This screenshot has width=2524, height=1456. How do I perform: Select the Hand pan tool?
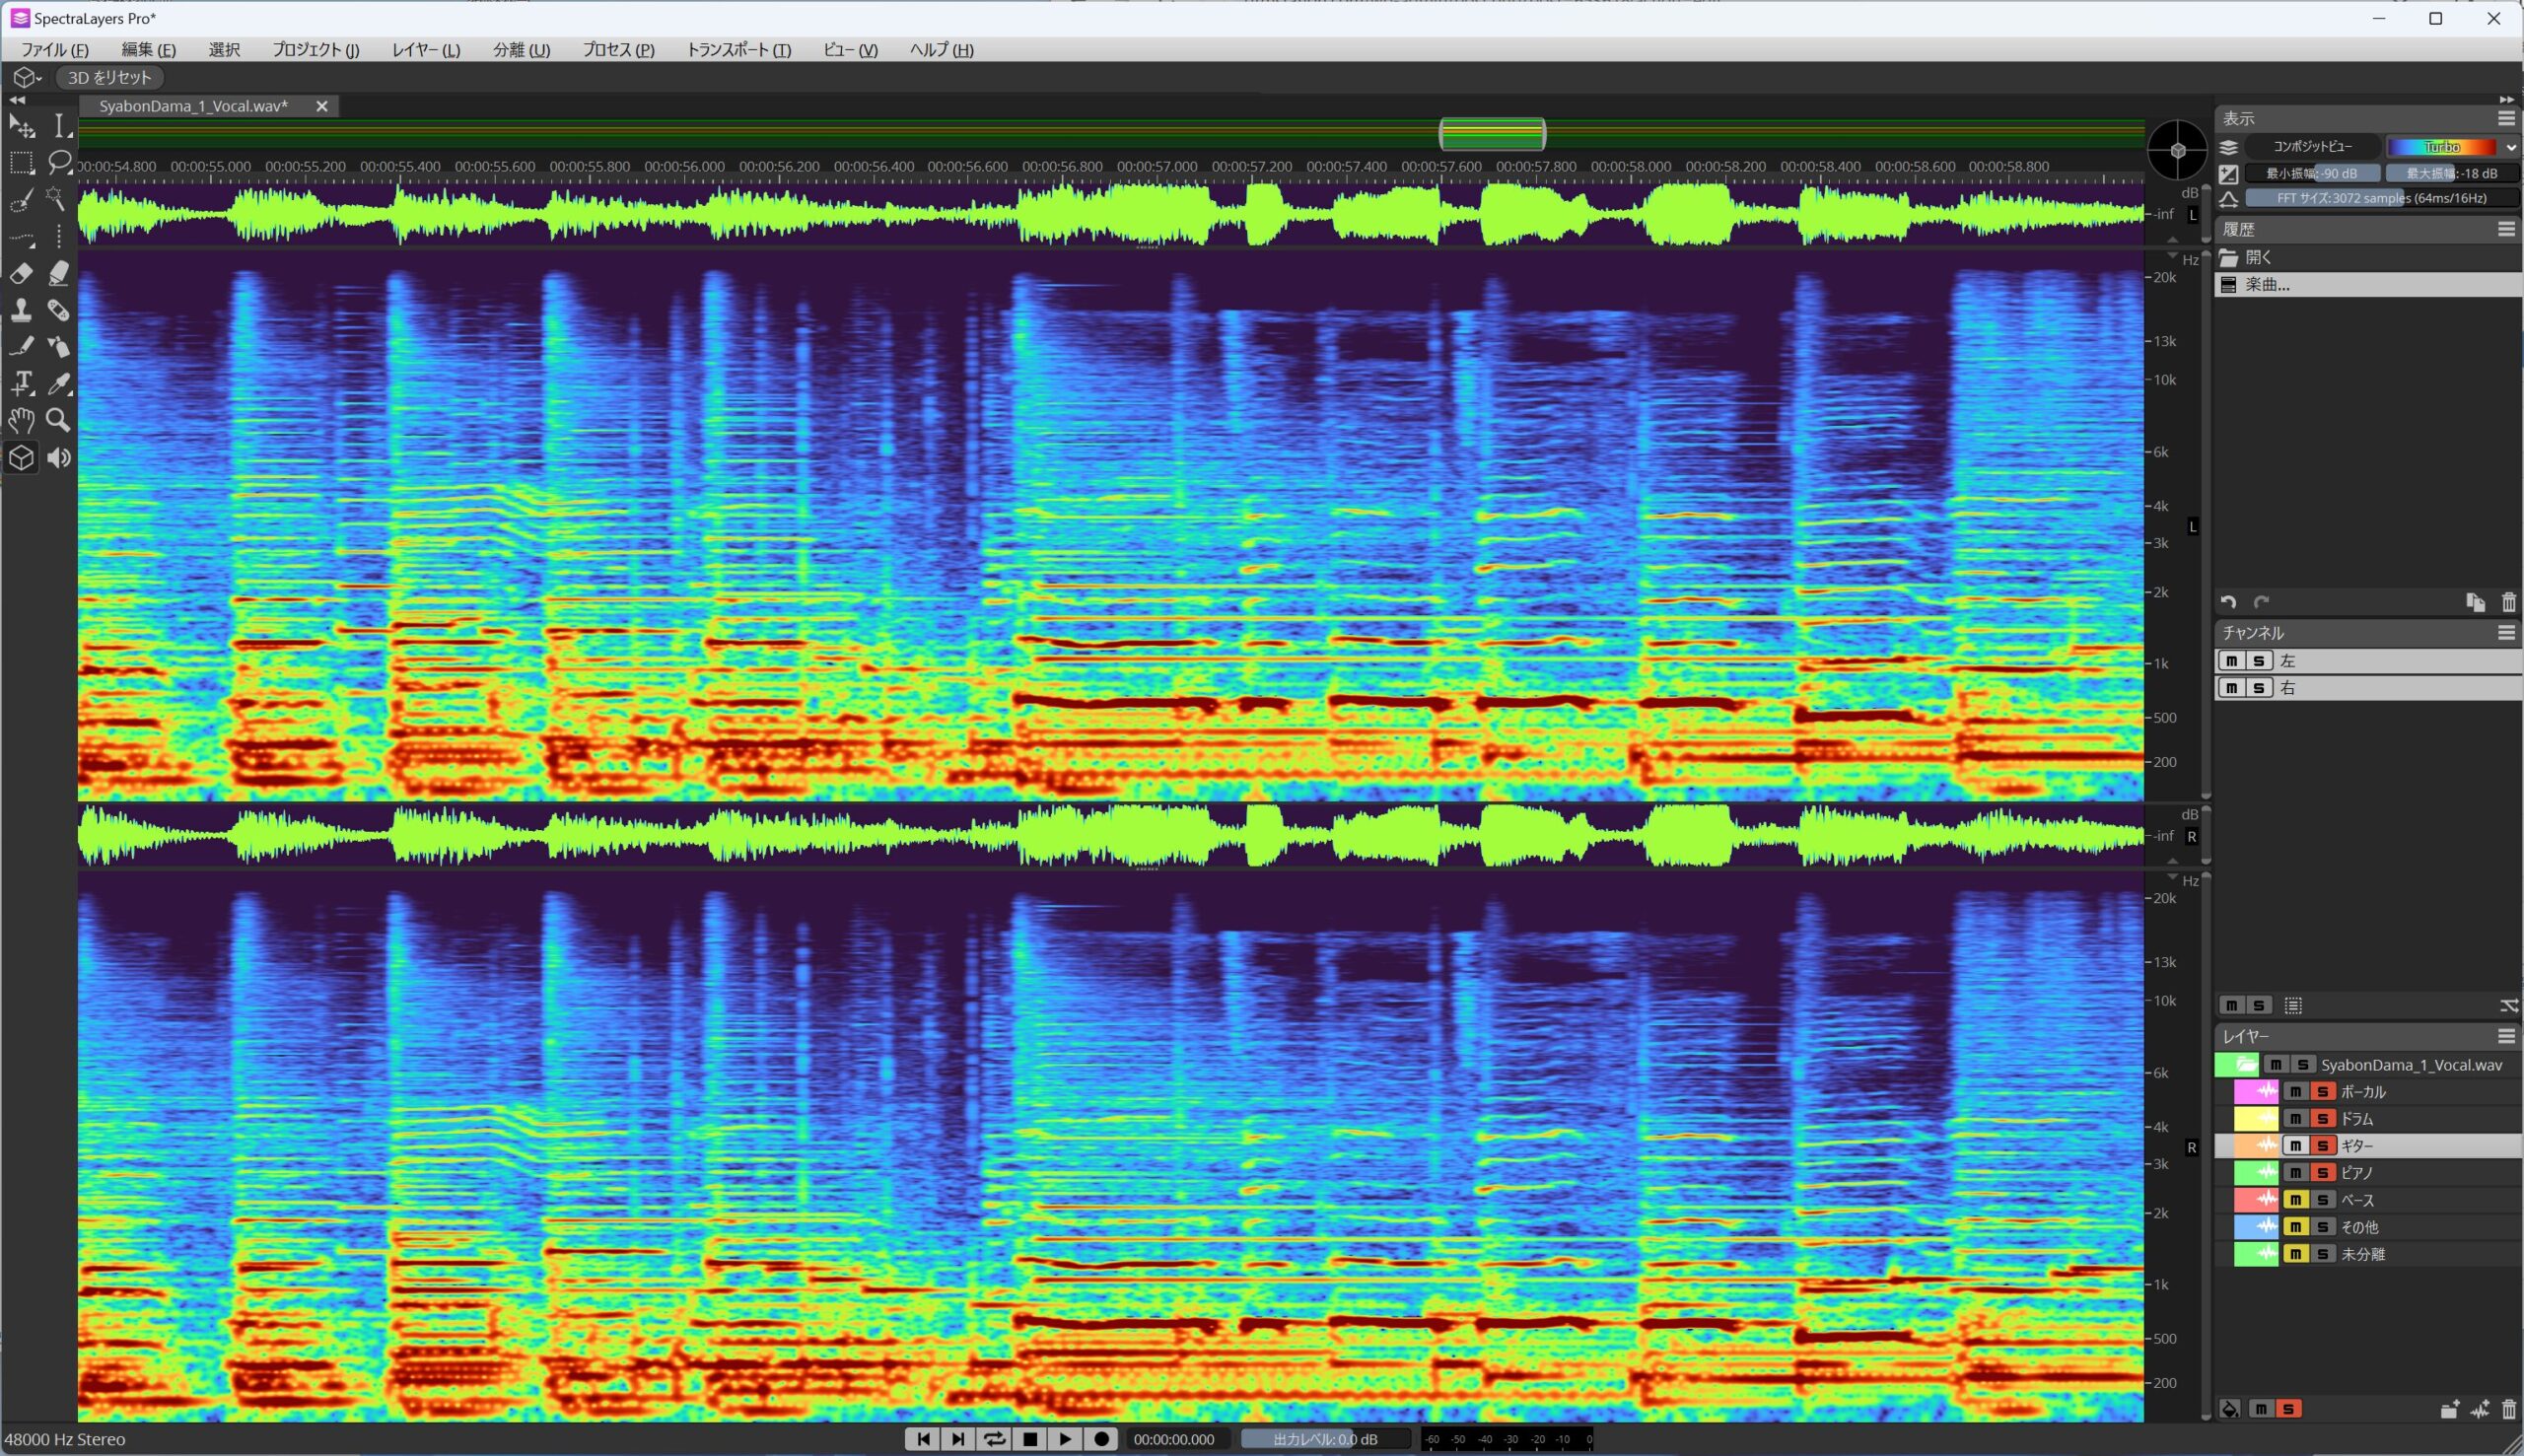(x=21, y=420)
